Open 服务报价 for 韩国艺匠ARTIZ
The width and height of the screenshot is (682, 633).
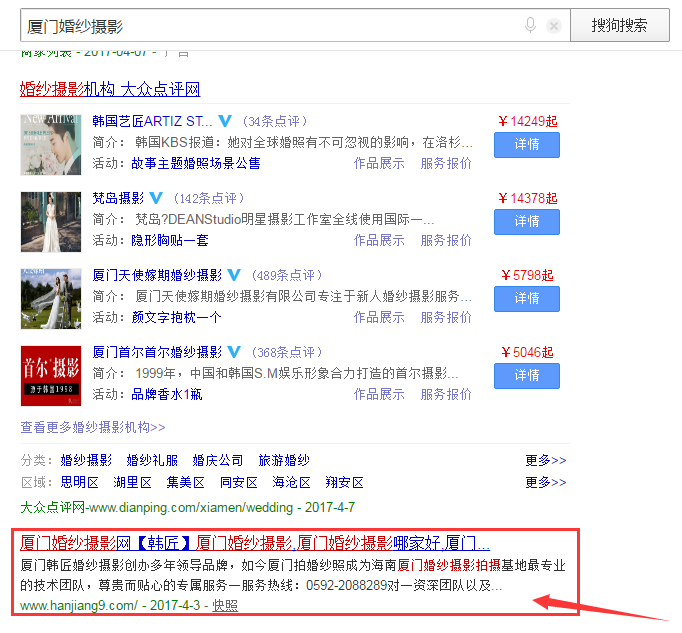pos(446,163)
